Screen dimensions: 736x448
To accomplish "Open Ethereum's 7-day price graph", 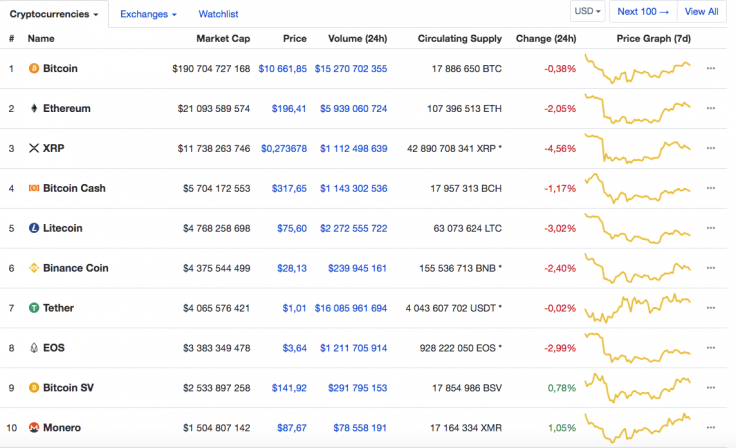I will point(637,108).
